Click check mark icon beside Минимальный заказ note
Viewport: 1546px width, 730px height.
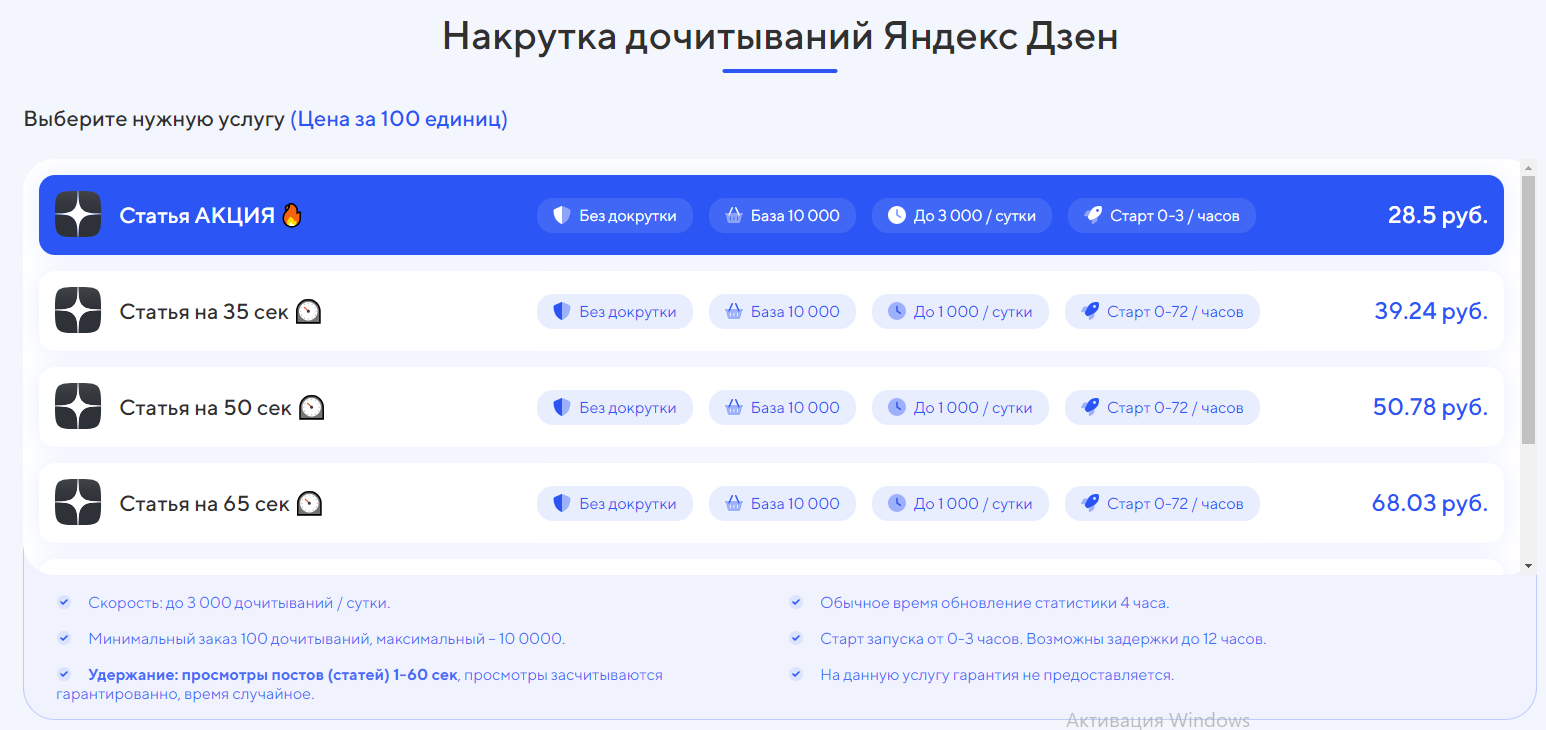[64, 638]
